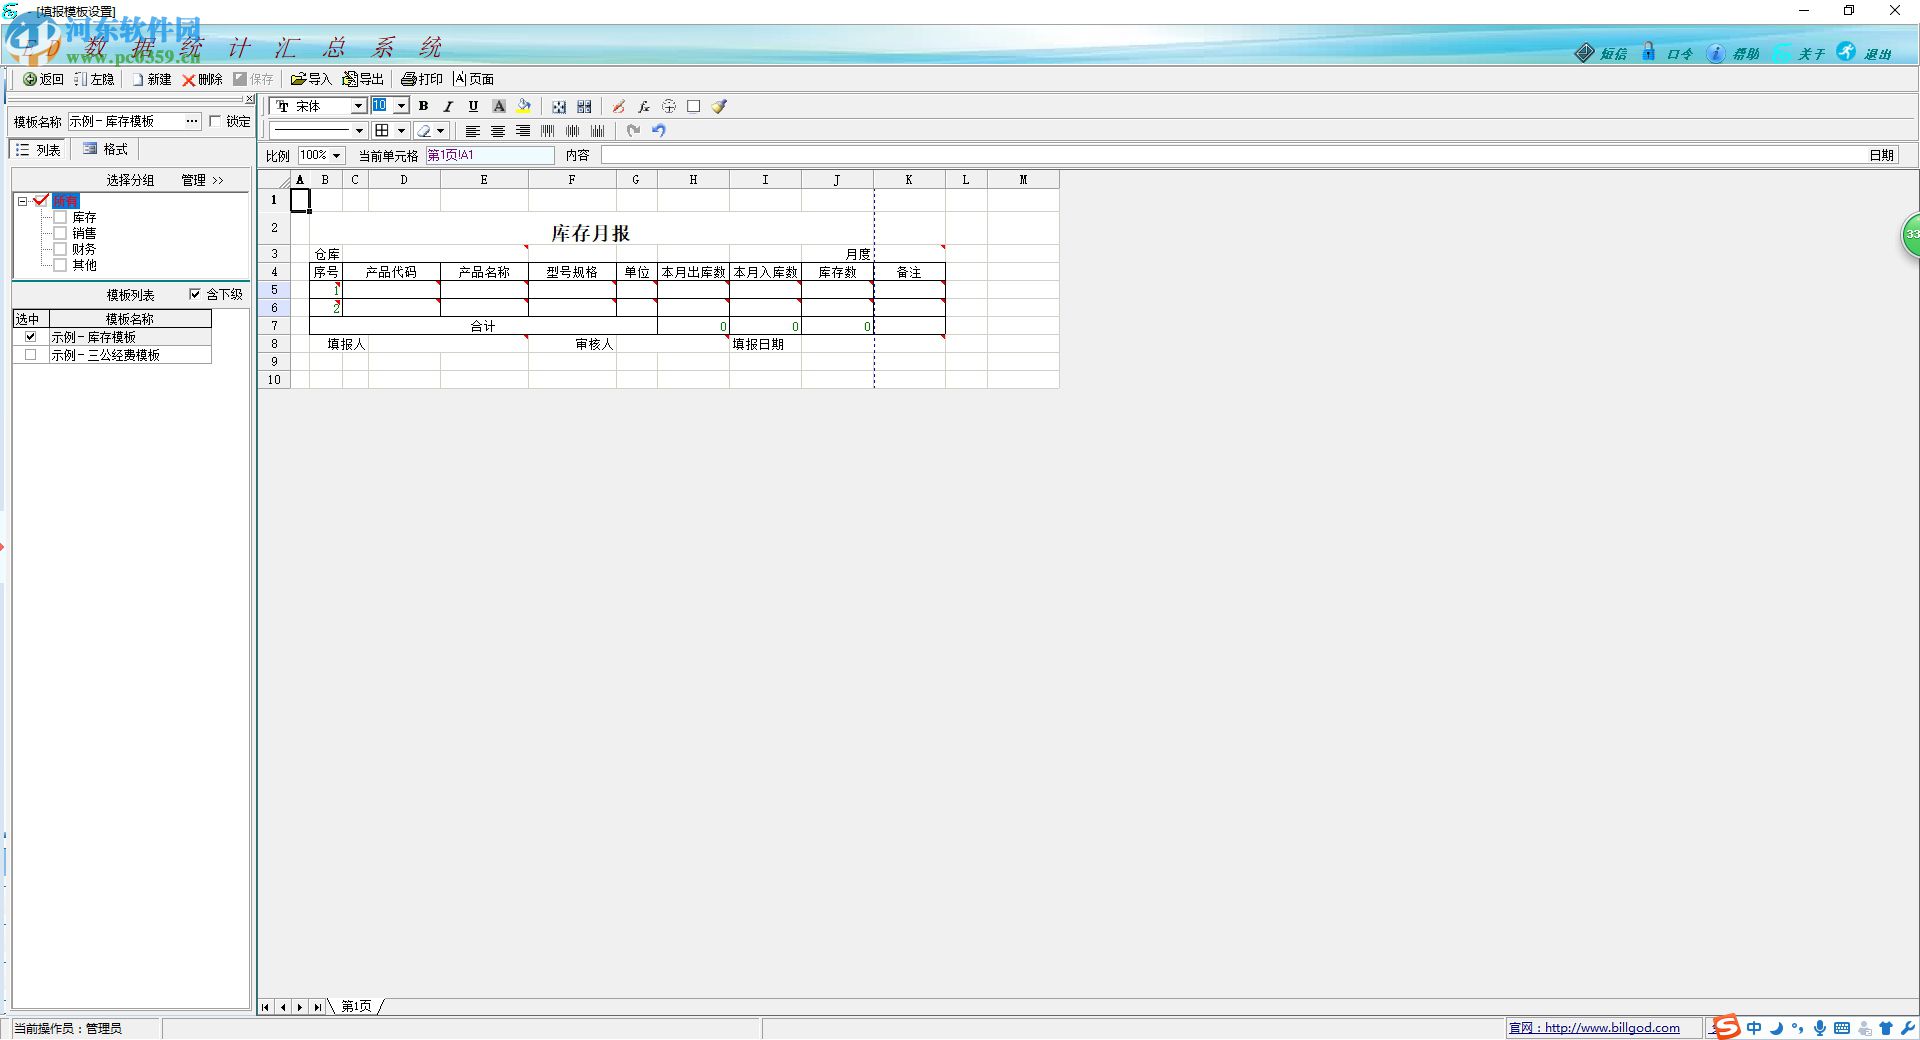The image size is (1920, 1040).
Task: Switch to the 列表 tab
Action: coord(39,150)
